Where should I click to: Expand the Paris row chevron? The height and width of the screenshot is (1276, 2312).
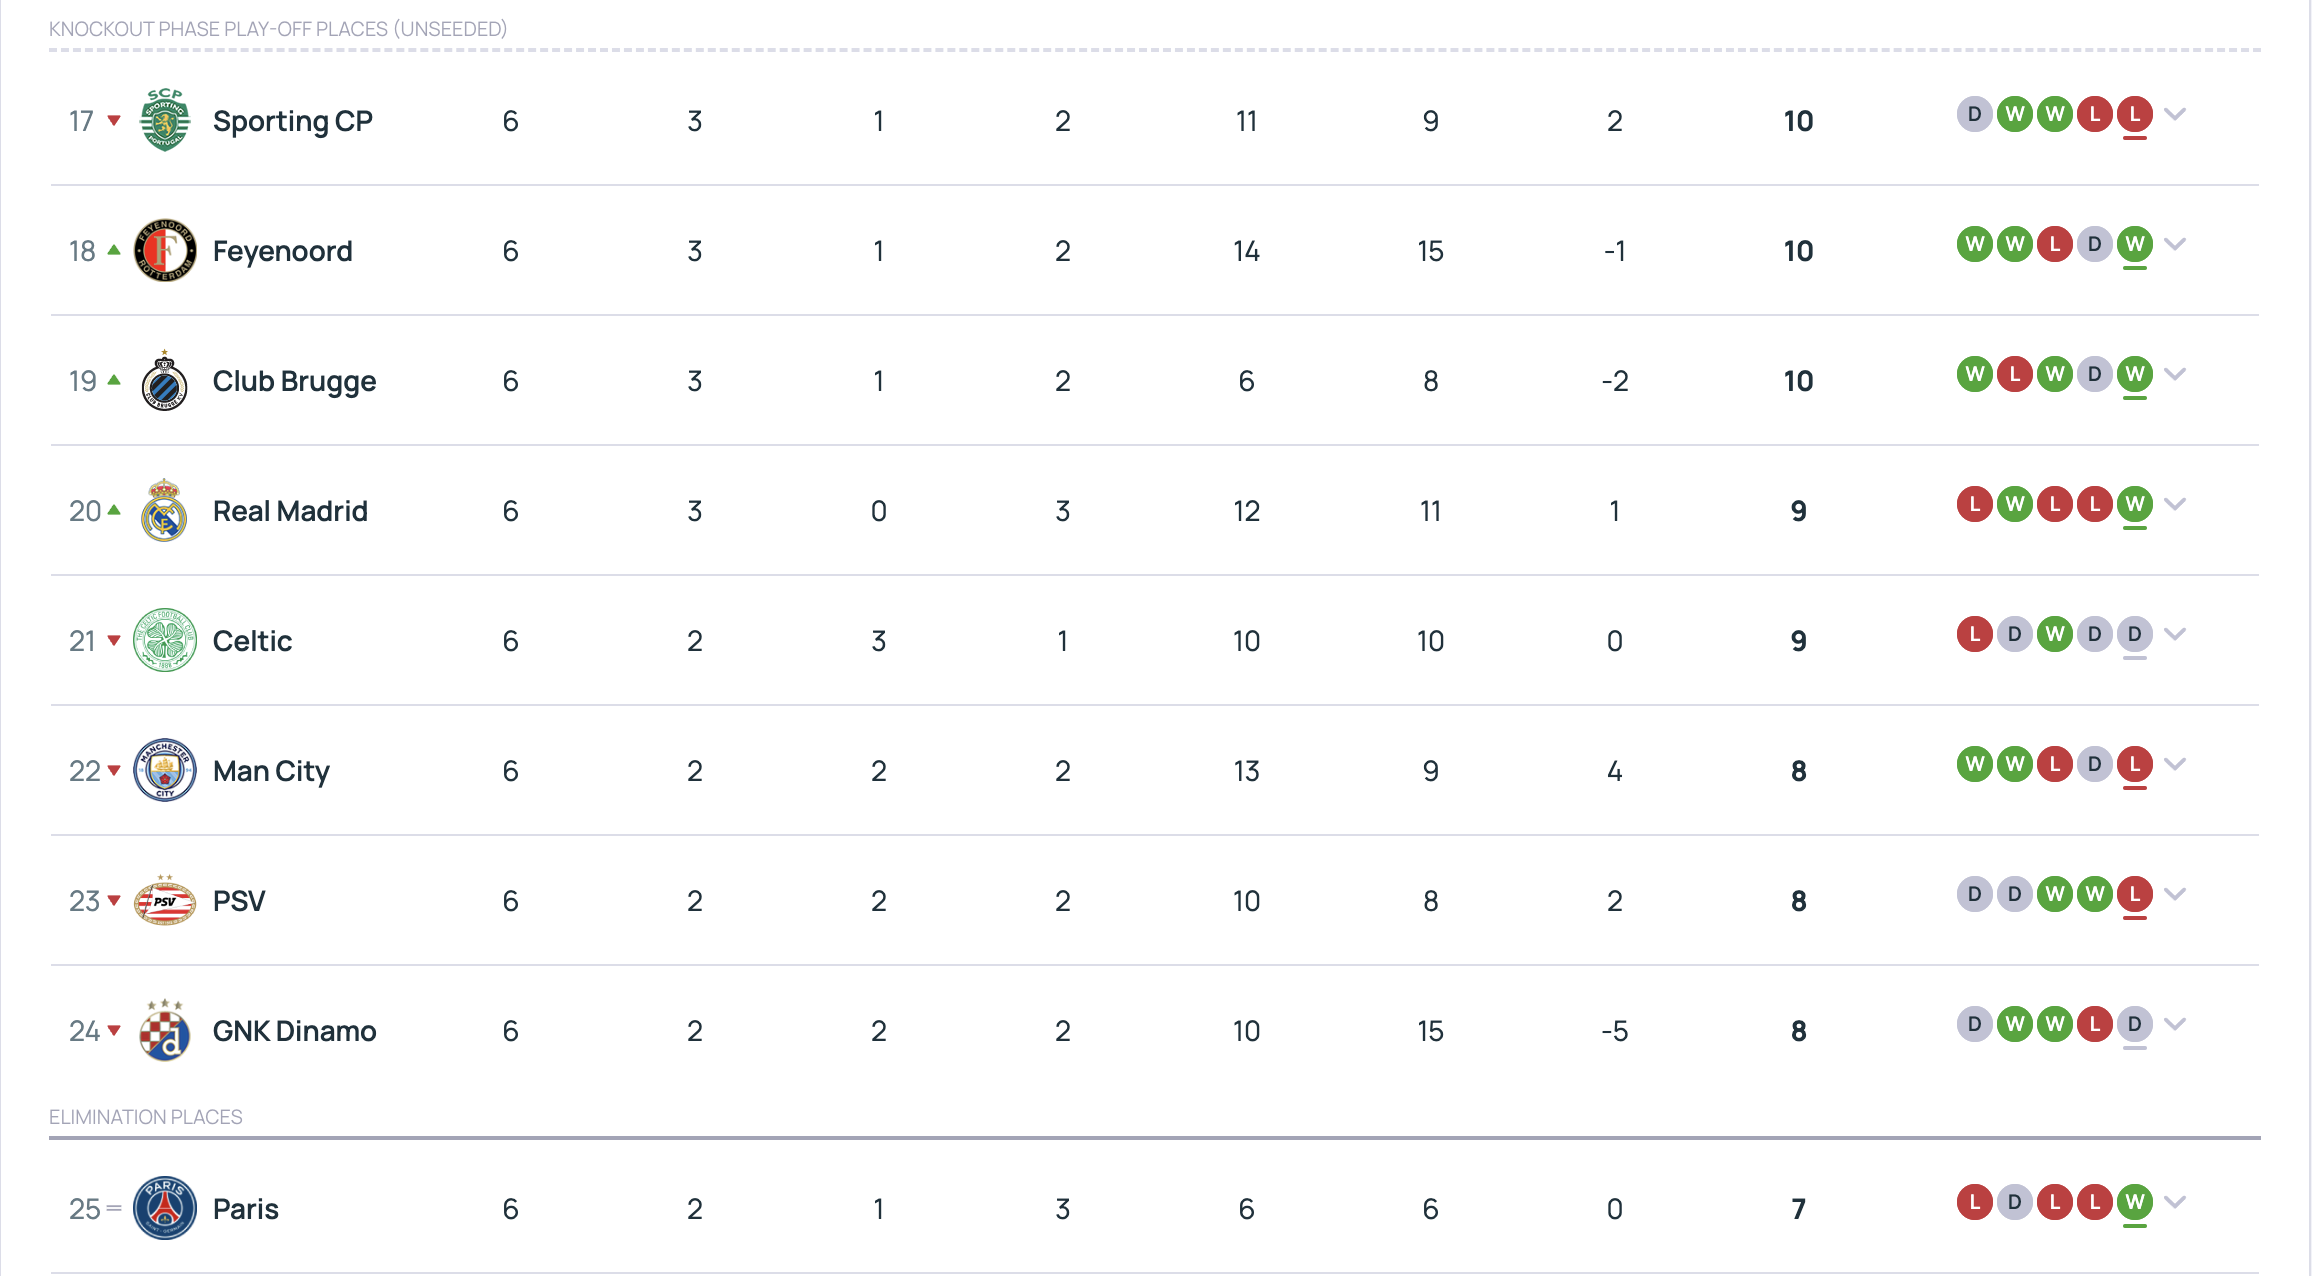[2175, 1202]
